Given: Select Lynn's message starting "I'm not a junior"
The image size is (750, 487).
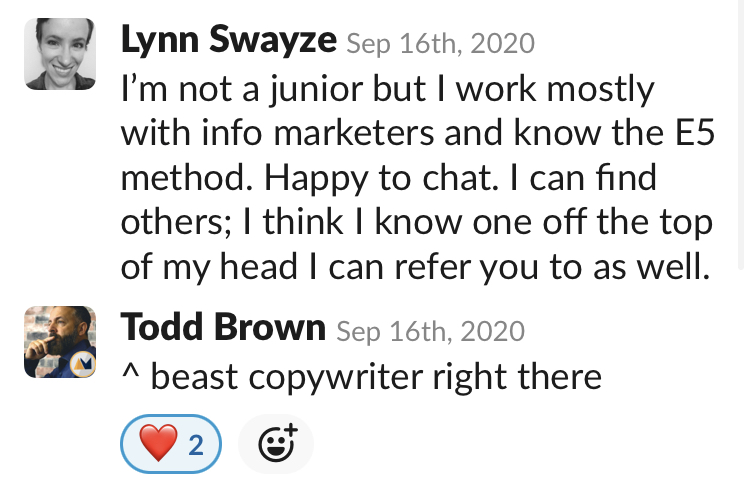Looking at the screenshot, I should pos(418,177).
